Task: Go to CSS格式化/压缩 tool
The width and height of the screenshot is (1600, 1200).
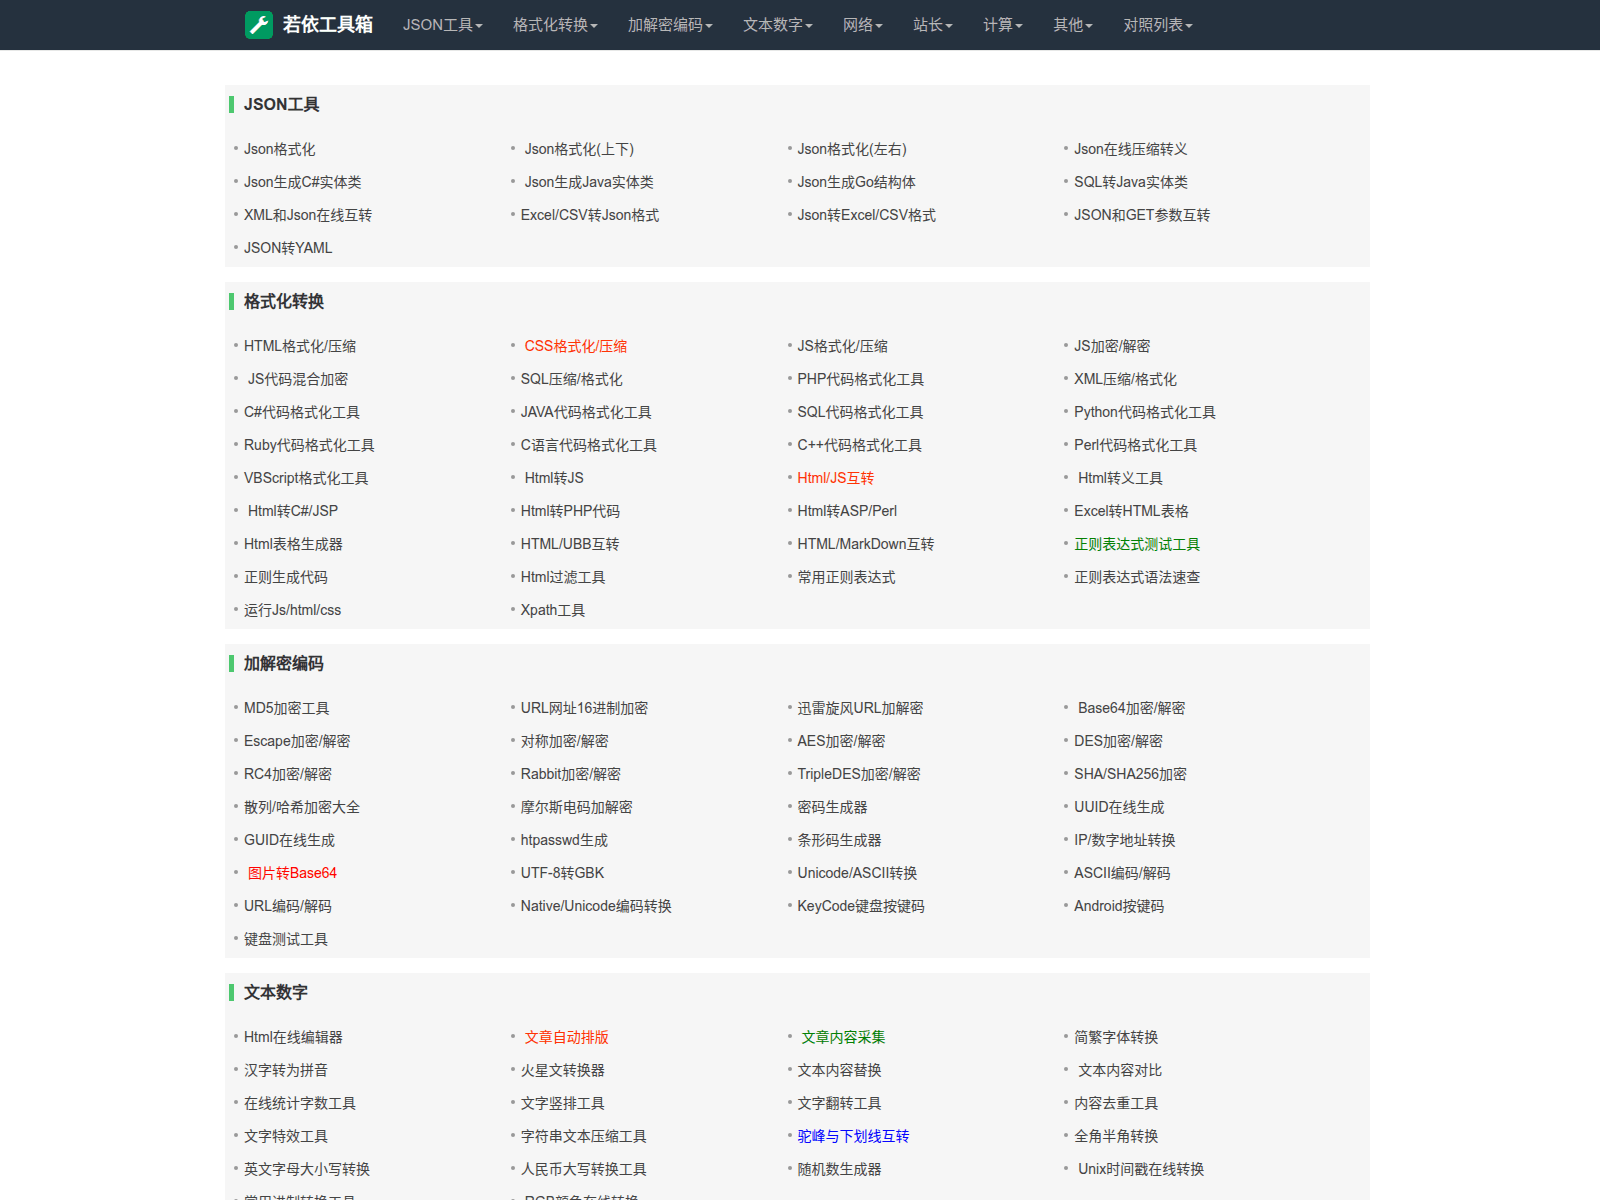Action: (x=575, y=346)
